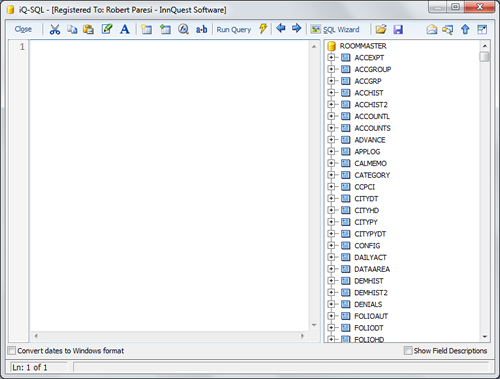Expand the CONFIG table node
This screenshot has height=379, width=500.
[331, 245]
